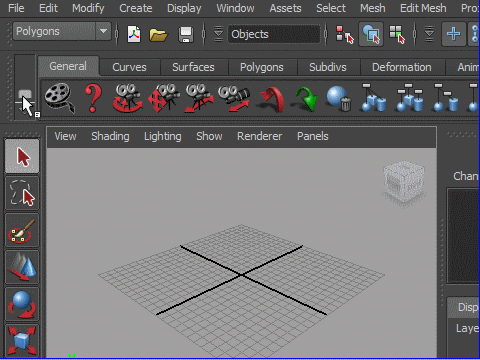Select the Move tool
Image resolution: width=480 pixels, height=360 pixels.
tap(22, 267)
